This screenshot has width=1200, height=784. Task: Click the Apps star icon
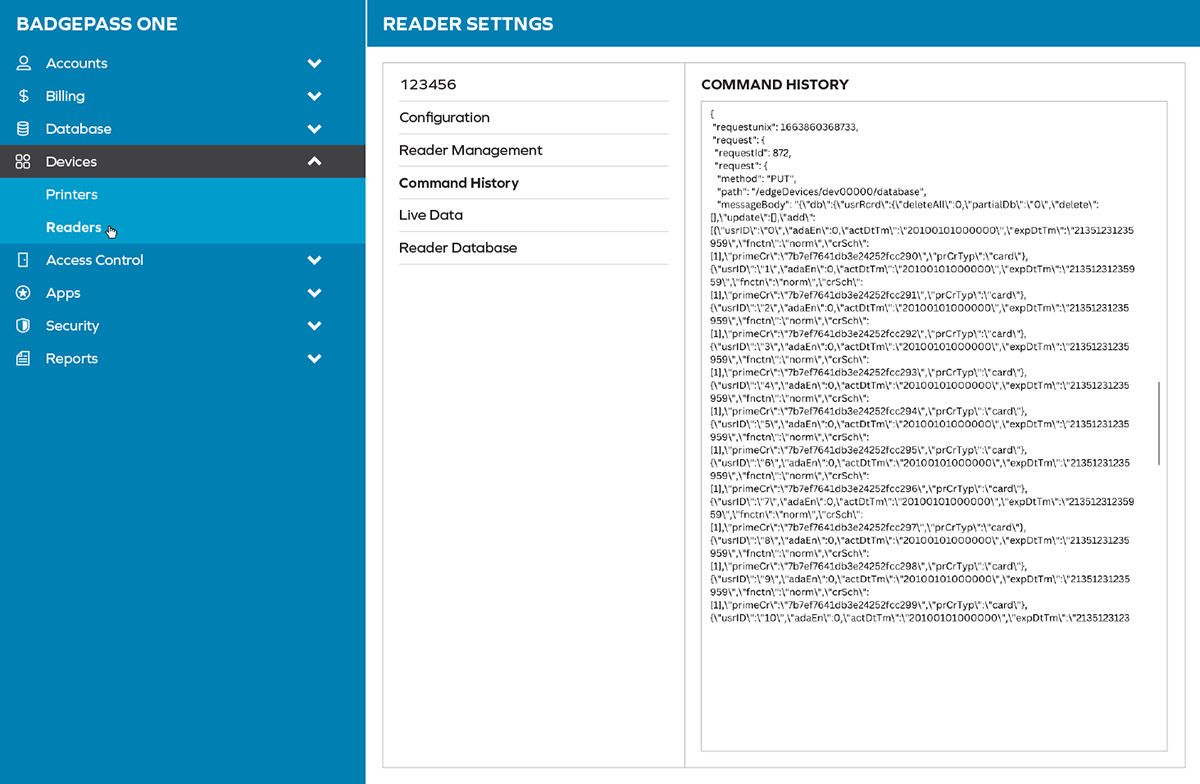(23, 293)
